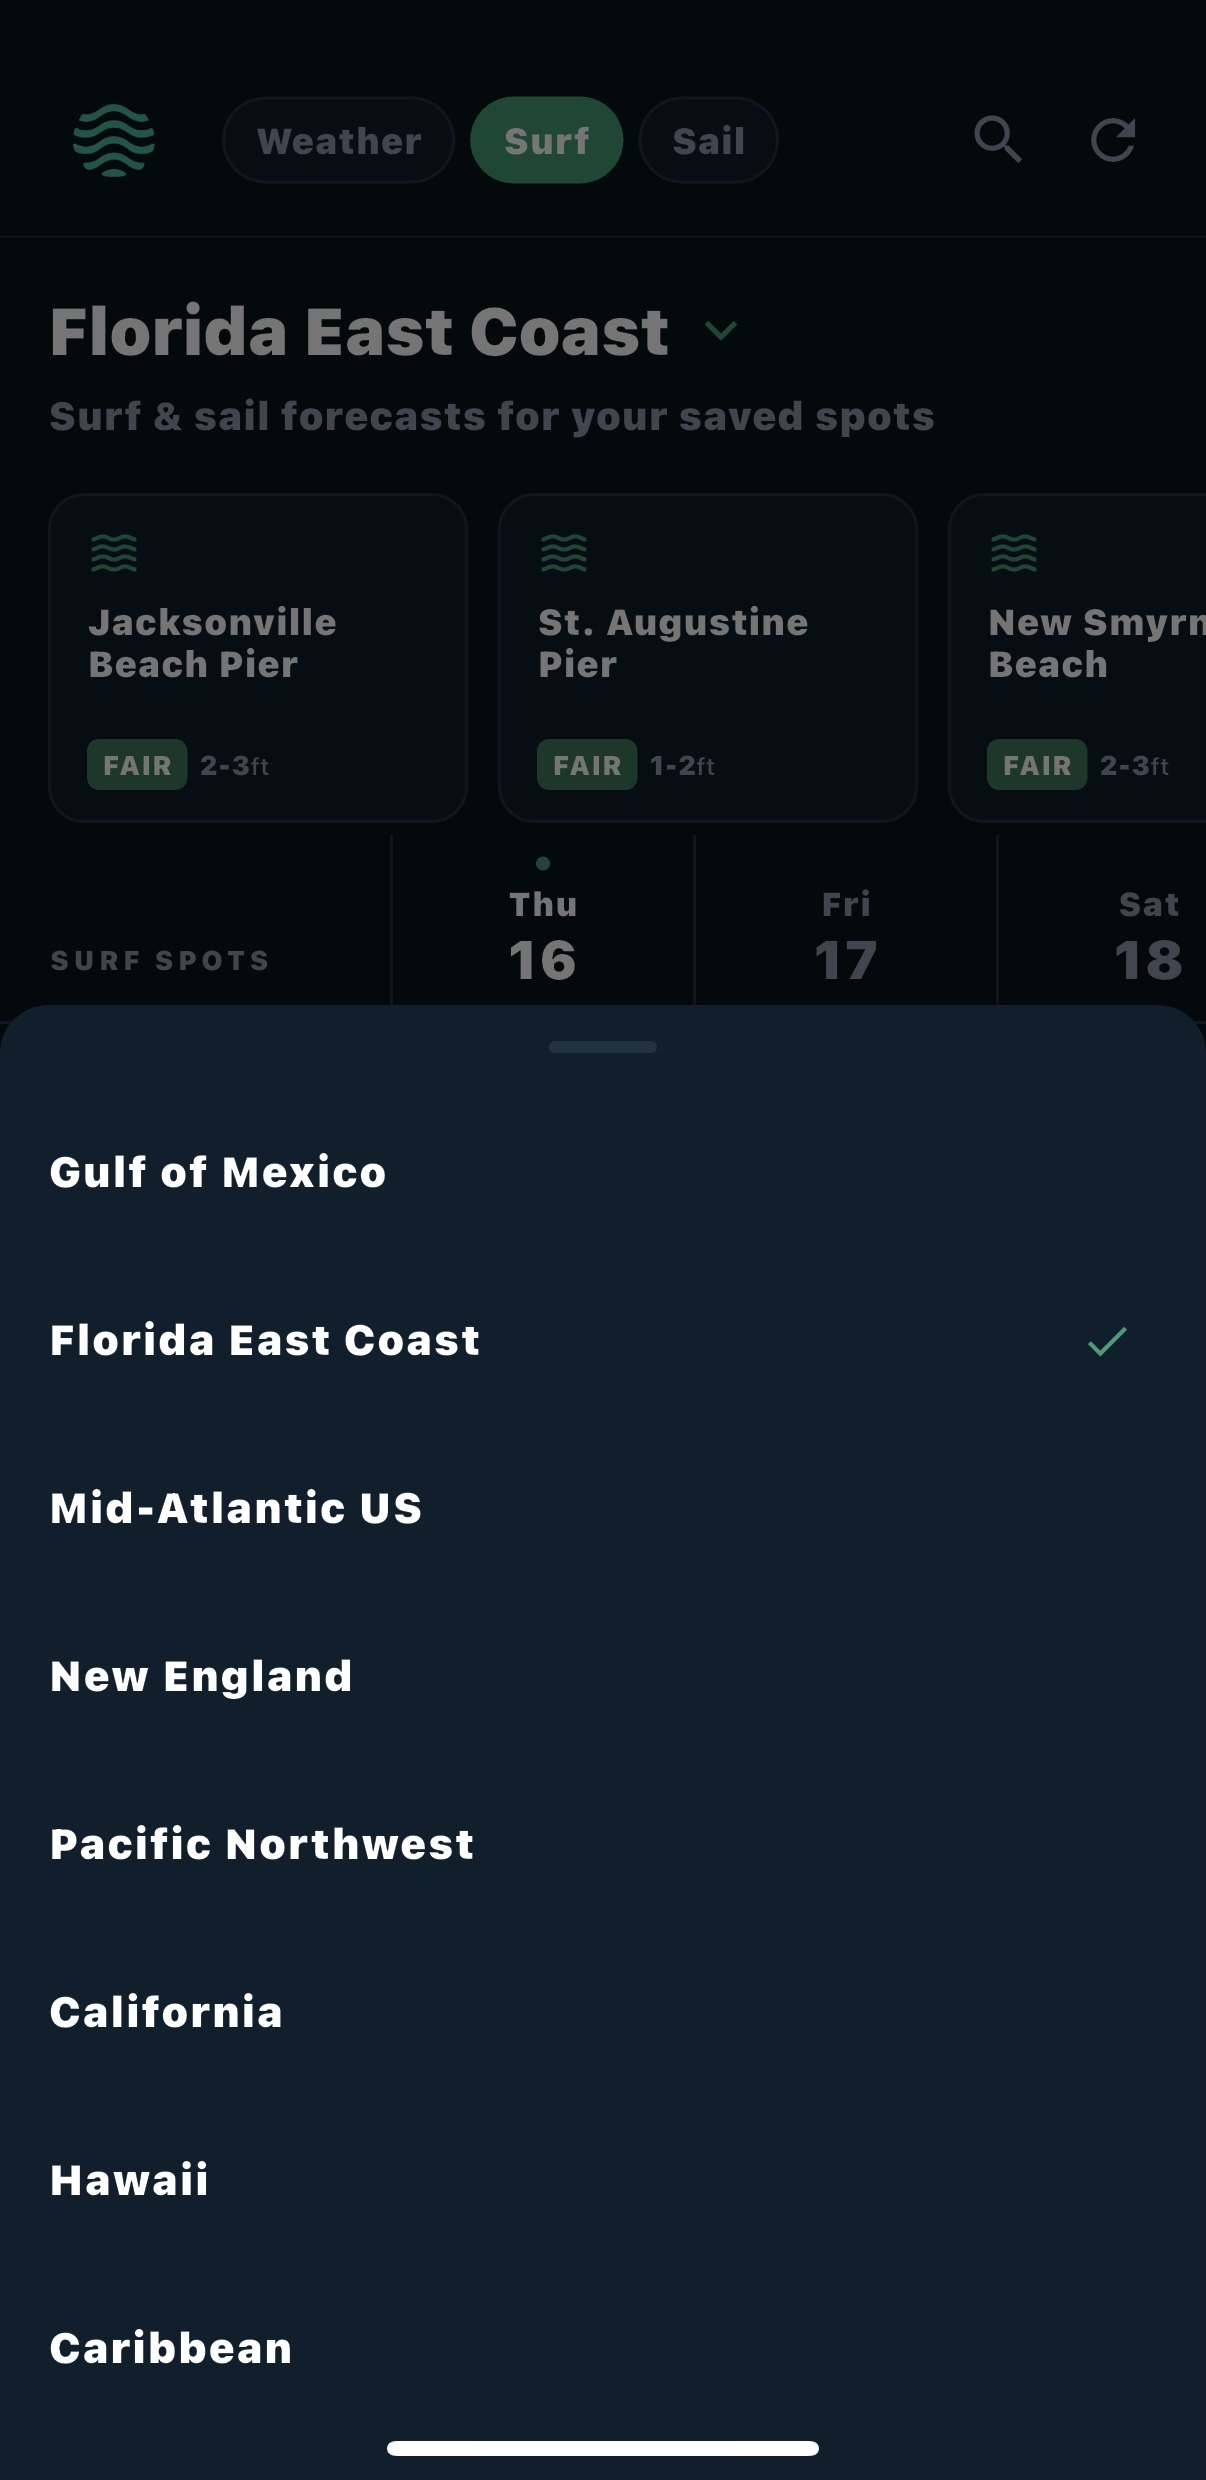
Task: Select Fri 17 date column
Action: [846, 935]
